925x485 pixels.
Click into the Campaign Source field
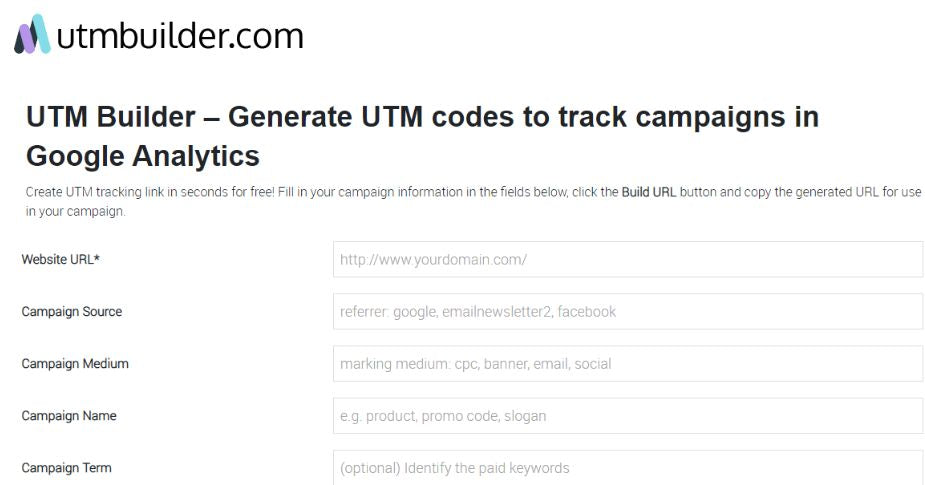(x=627, y=312)
